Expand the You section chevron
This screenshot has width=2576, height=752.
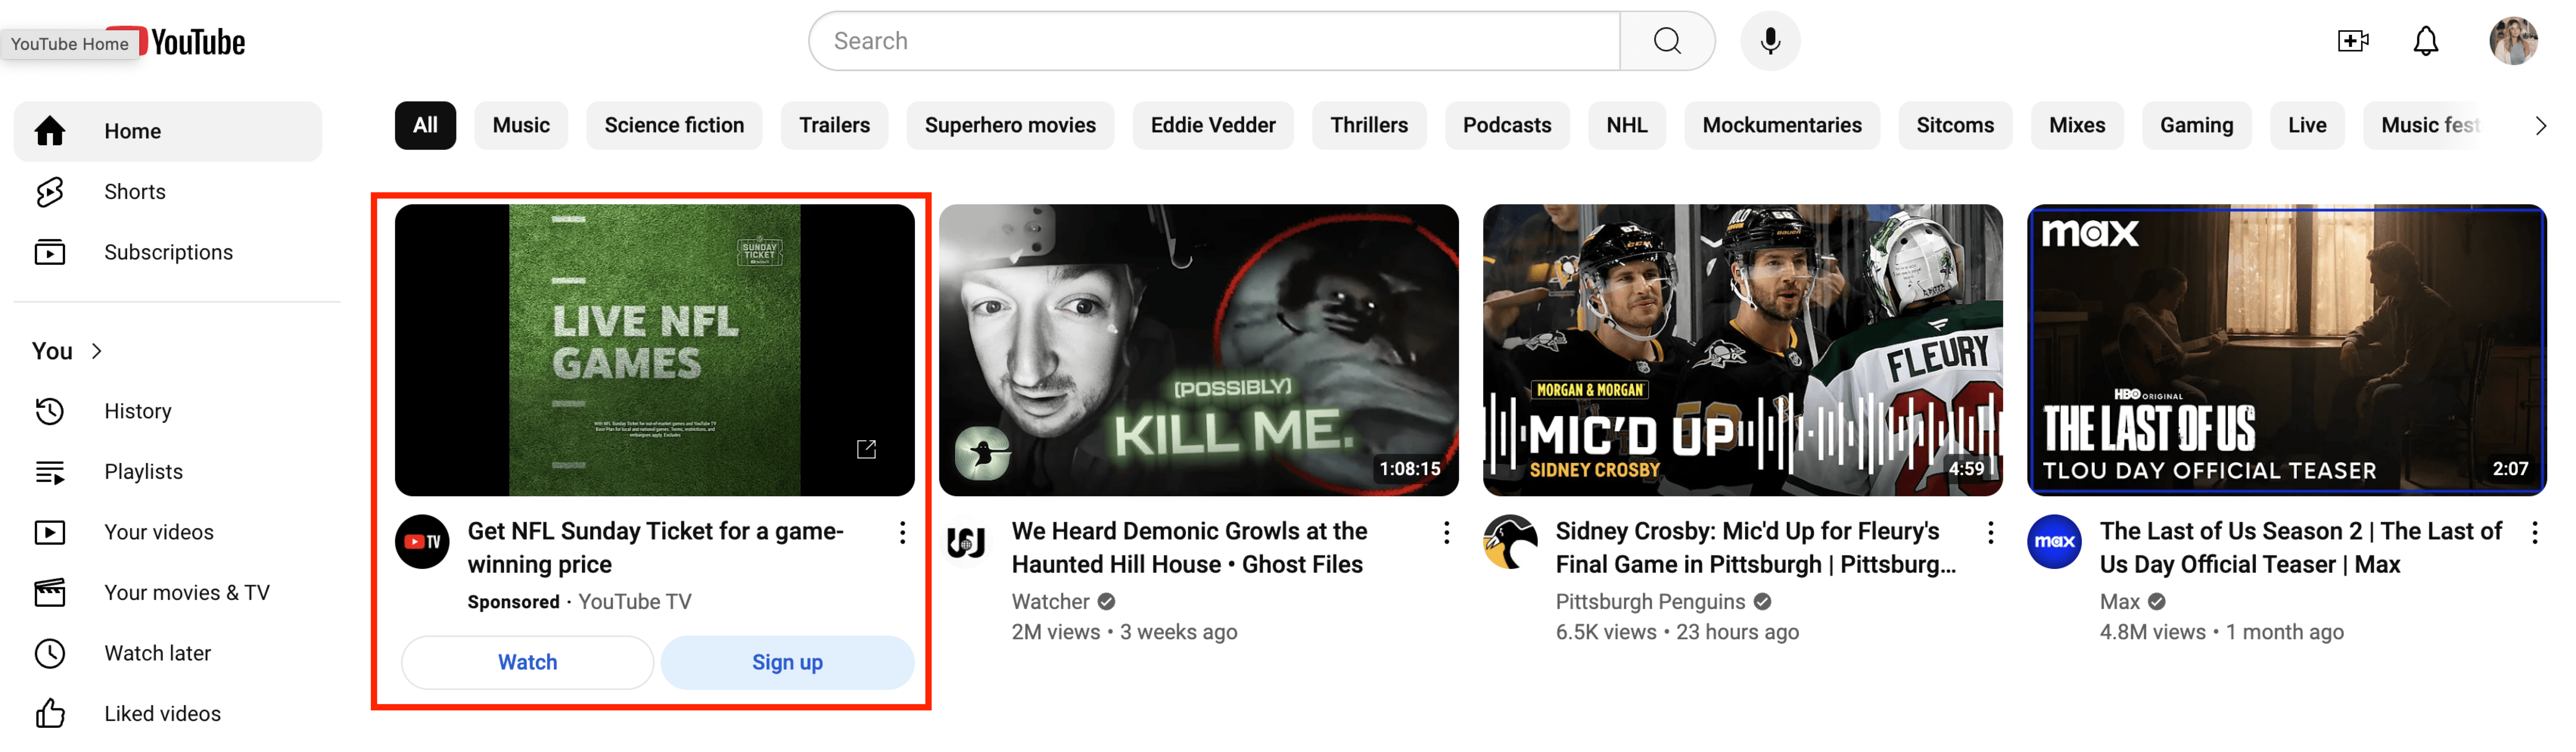tap(97, 351)
